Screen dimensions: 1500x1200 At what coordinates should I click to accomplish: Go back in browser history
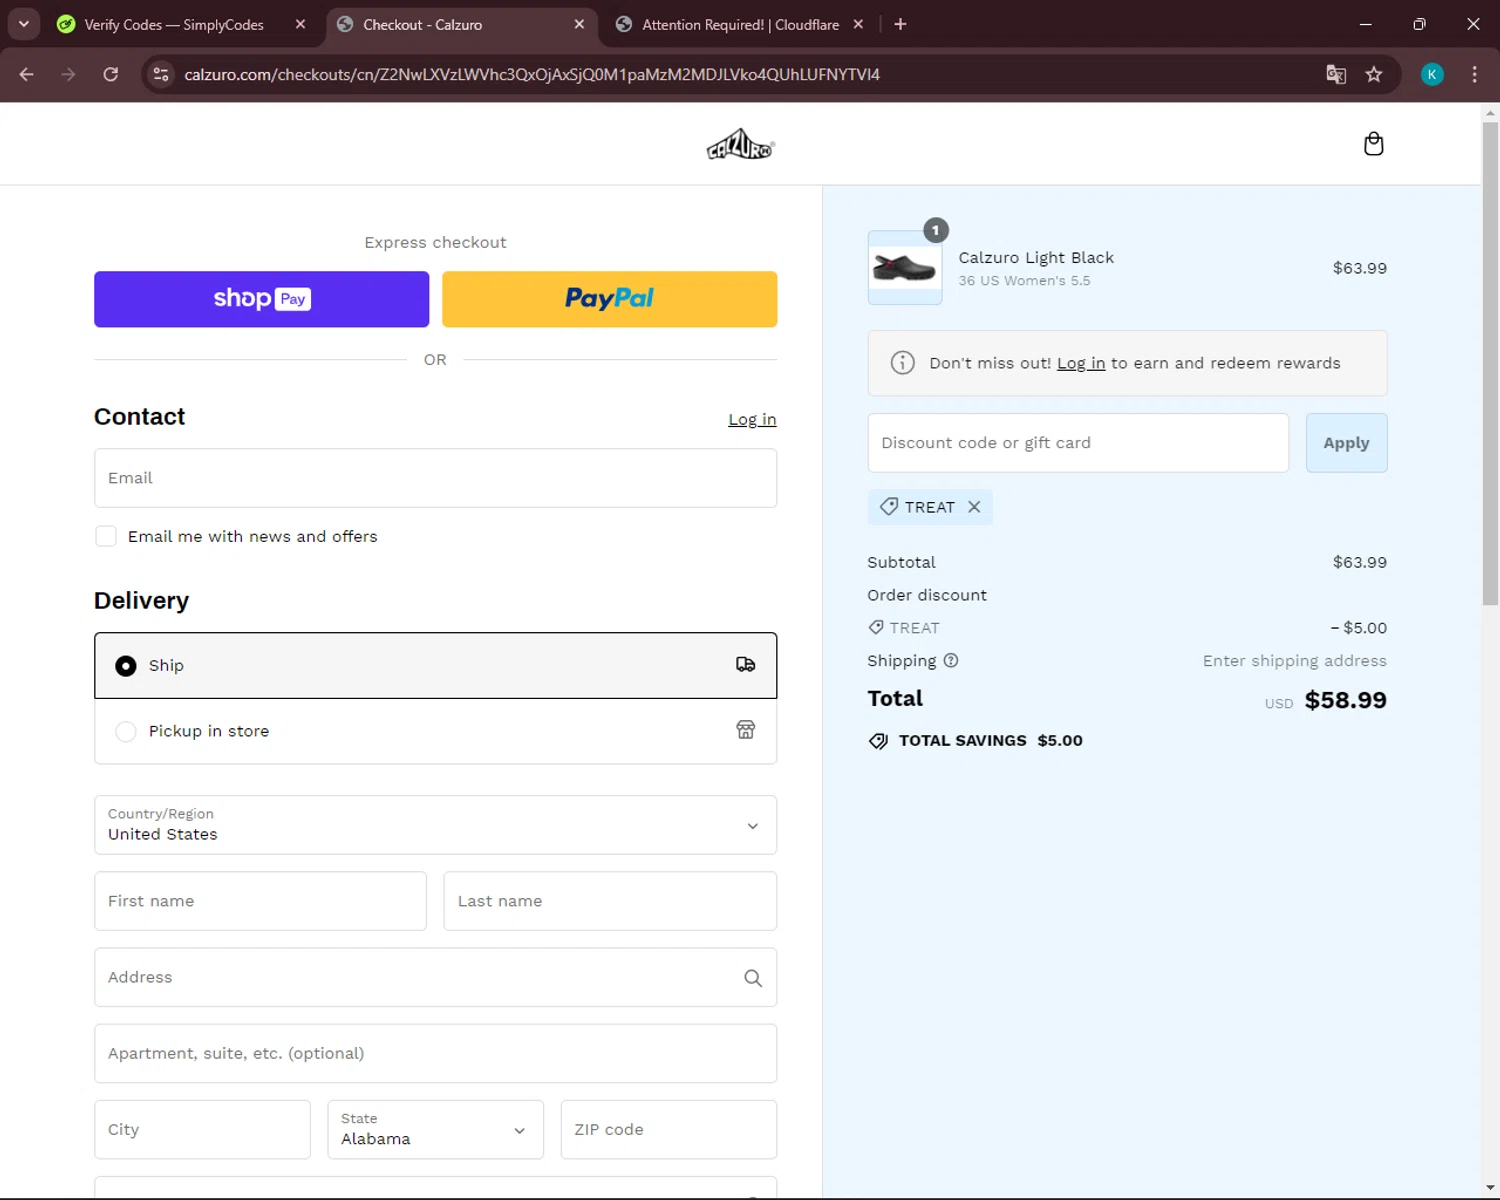tap(27, 74)
